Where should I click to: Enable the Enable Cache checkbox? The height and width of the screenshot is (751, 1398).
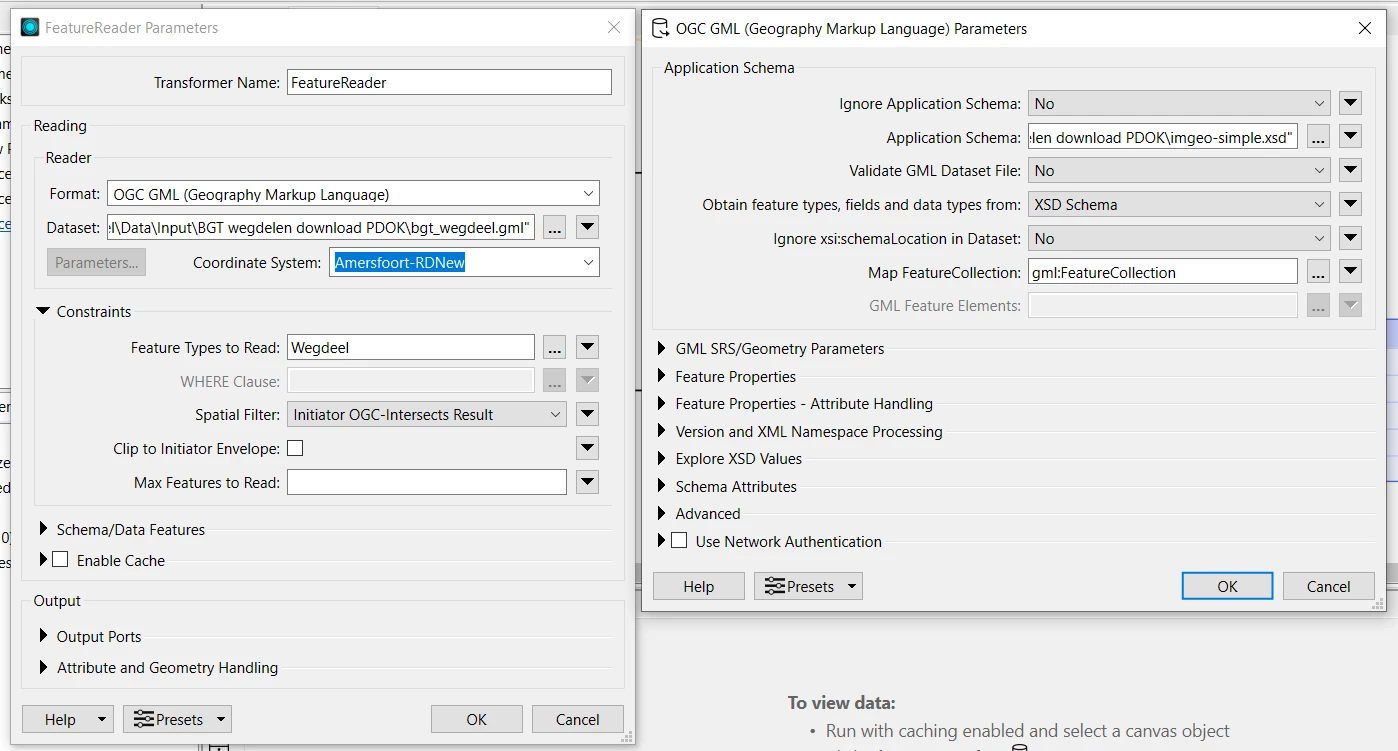coord(60,560)
